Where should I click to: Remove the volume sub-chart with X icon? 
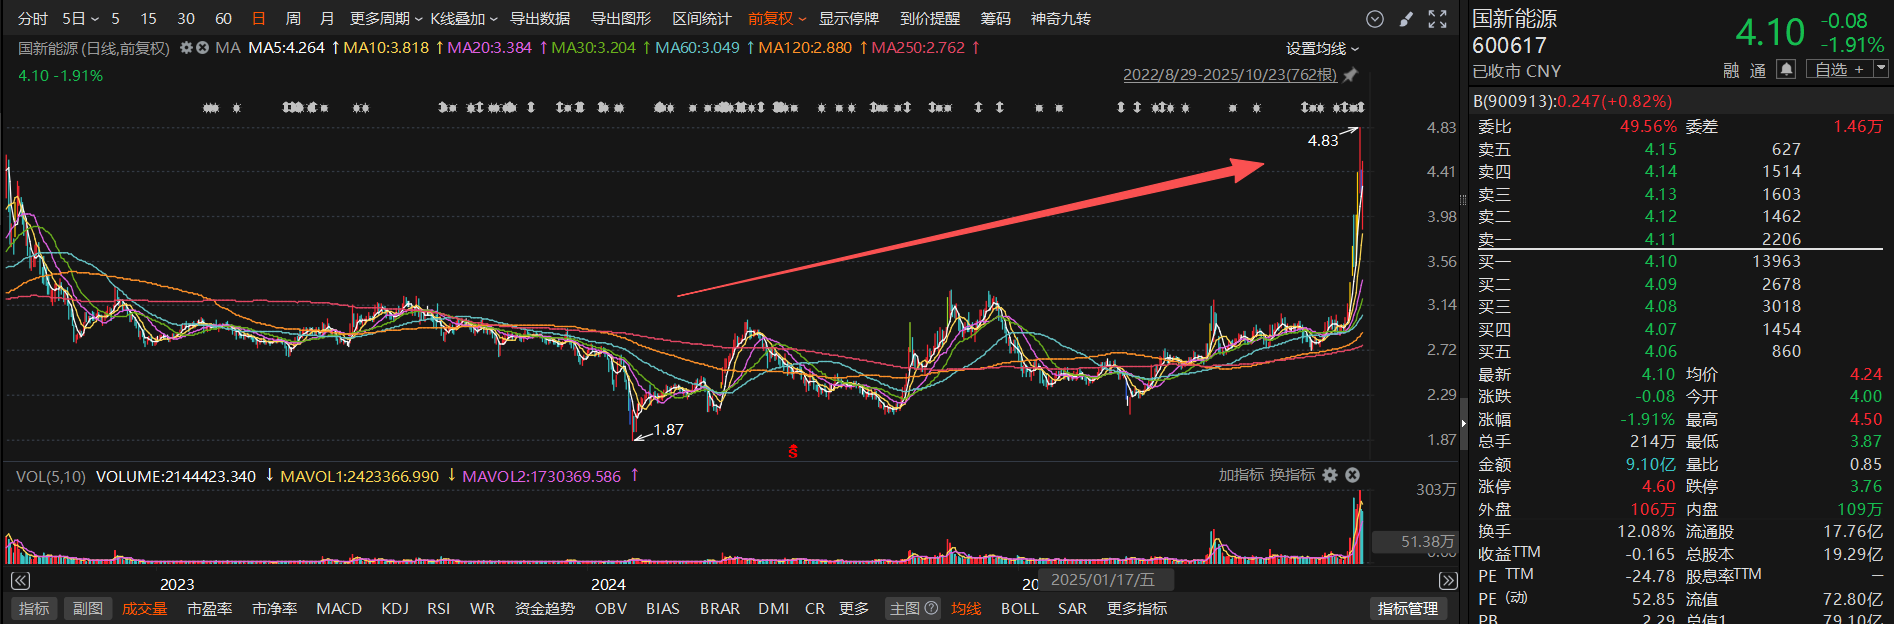pos(1352,475)
